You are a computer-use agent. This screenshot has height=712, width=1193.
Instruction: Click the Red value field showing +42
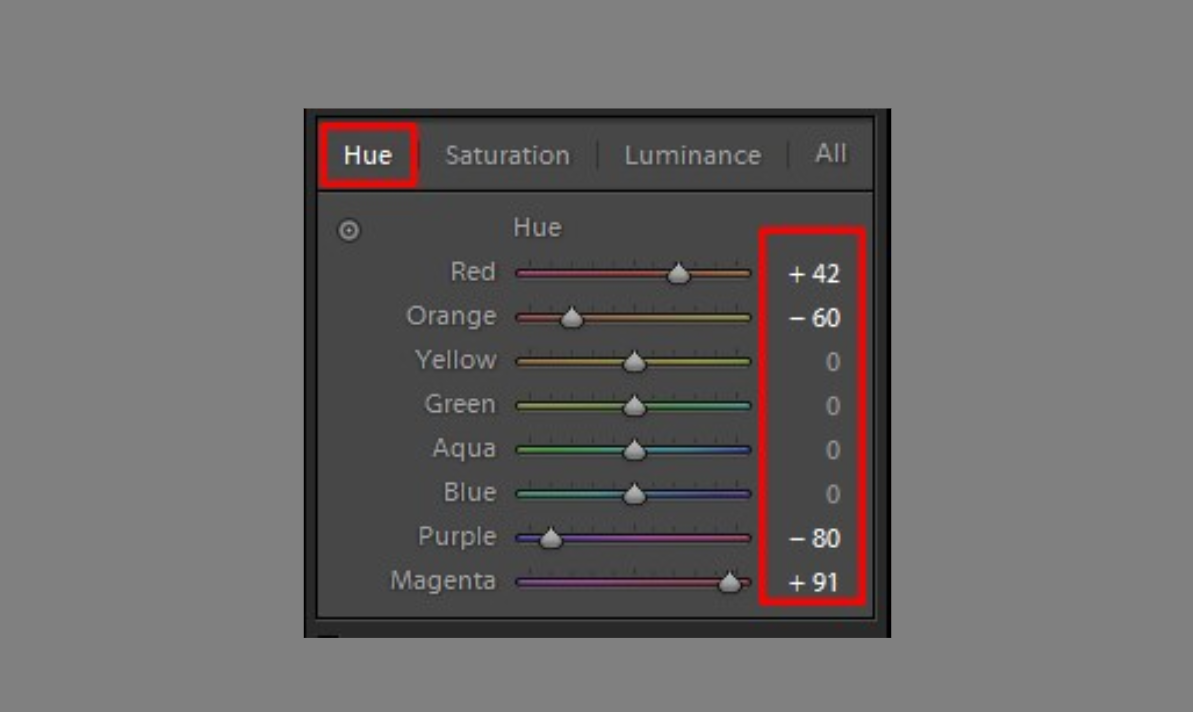814,274
